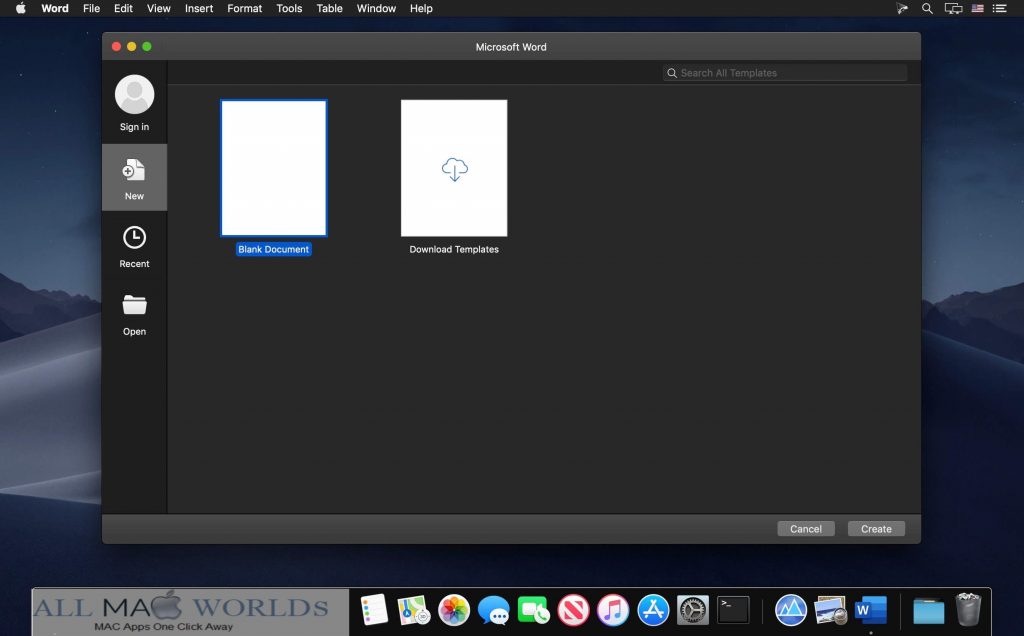The width and height of the screenshot is (1024, 636).
Task: Click the blue mountain-peak app dock icon
Action: pyautogui.click(x=791, y=610)
